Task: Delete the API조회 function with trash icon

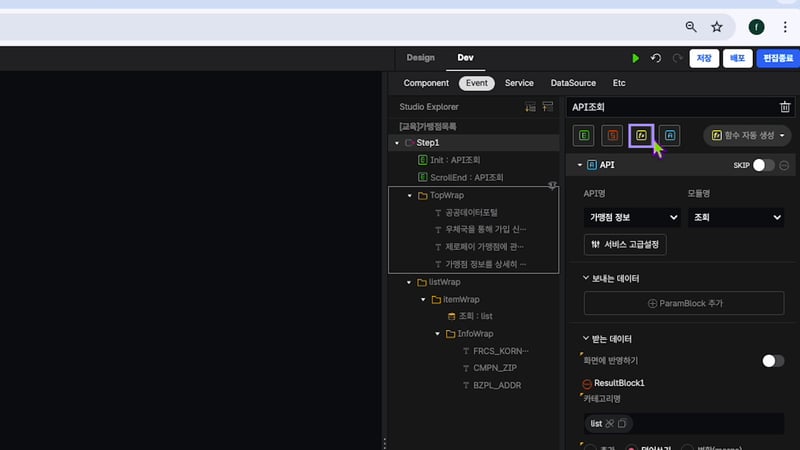Action: (x=785, y=107)
